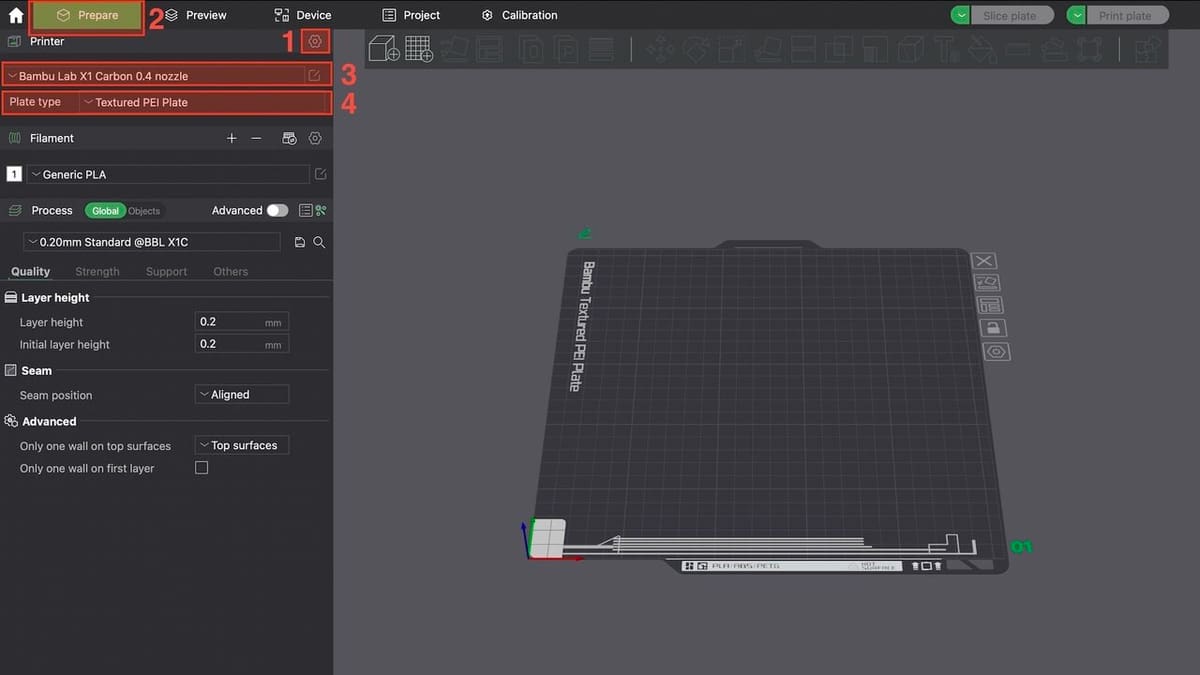This screenshot has height=675, width=1200.
Task: Click Auto orient toolbar icon
Action: pyautogui.click(x=455, y=49)
